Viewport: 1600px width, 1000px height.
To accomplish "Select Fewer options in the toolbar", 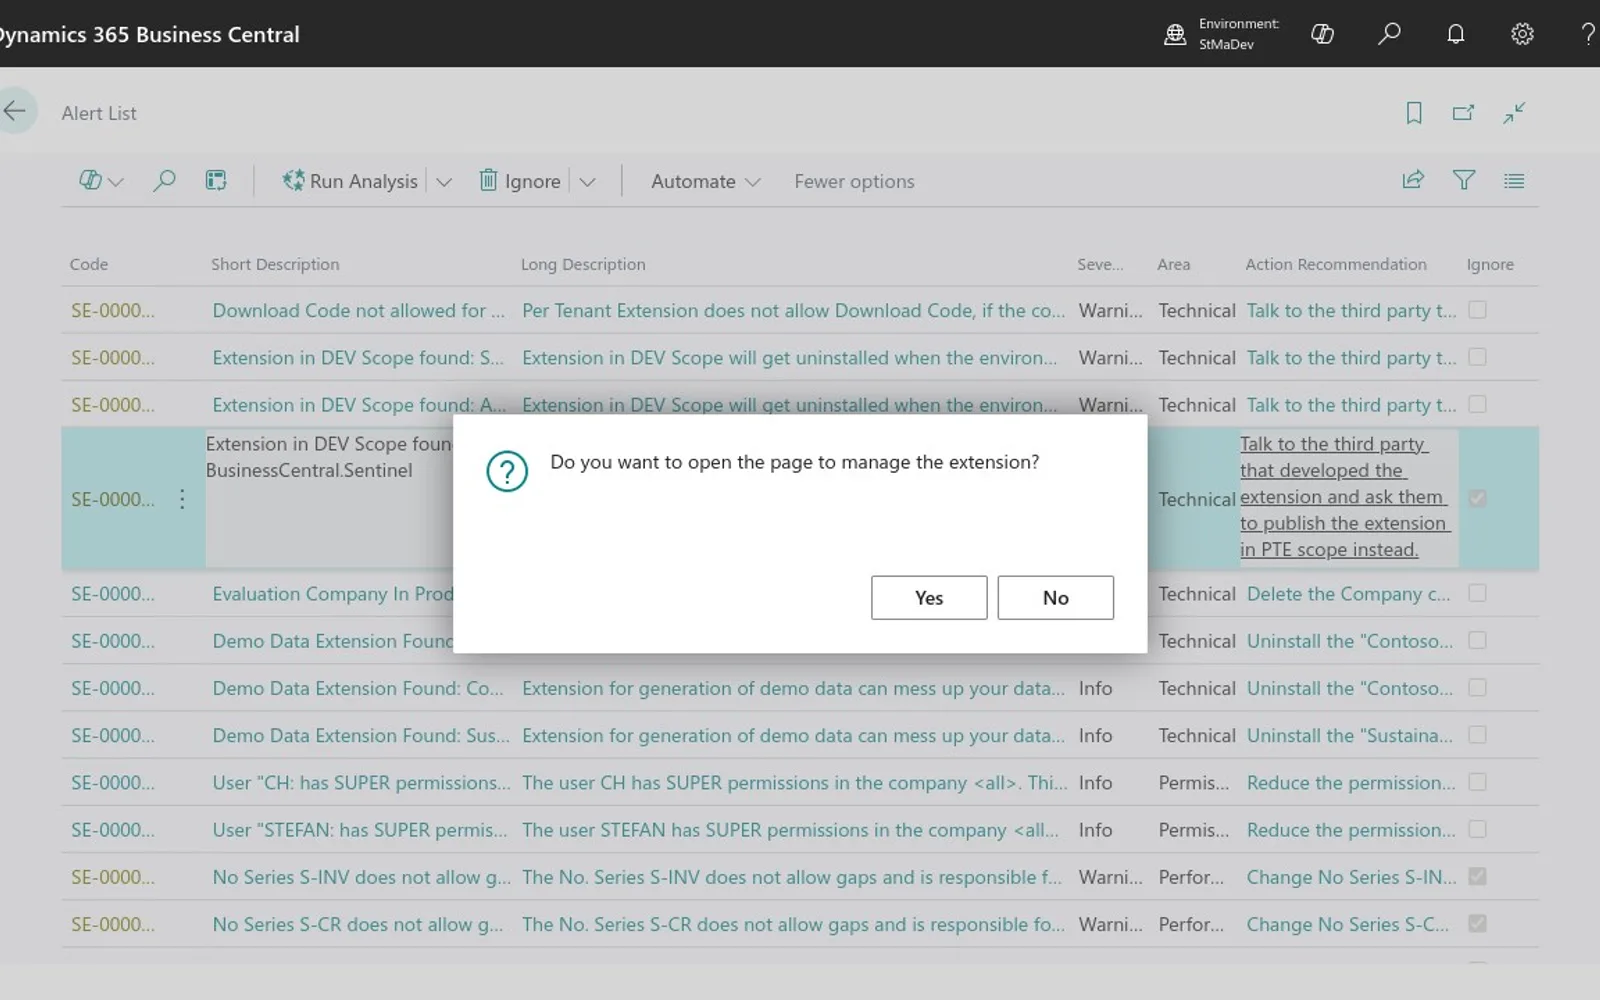I will pyautogui.click(x=854, y=181).
